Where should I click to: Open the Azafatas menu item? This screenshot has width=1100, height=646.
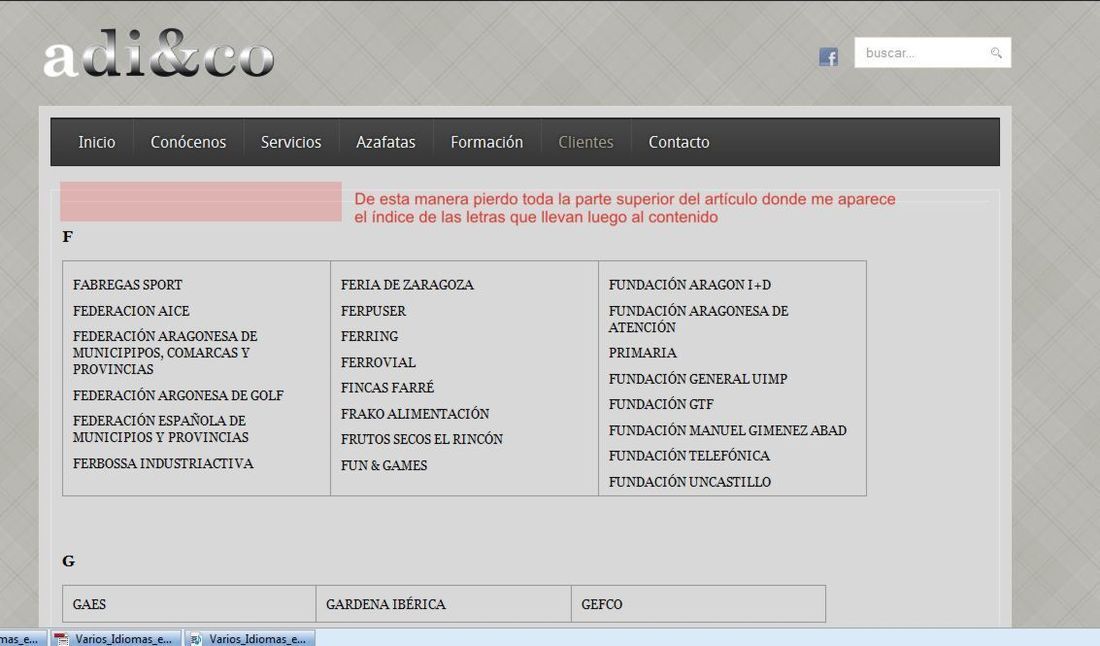(x=385, y=142)
